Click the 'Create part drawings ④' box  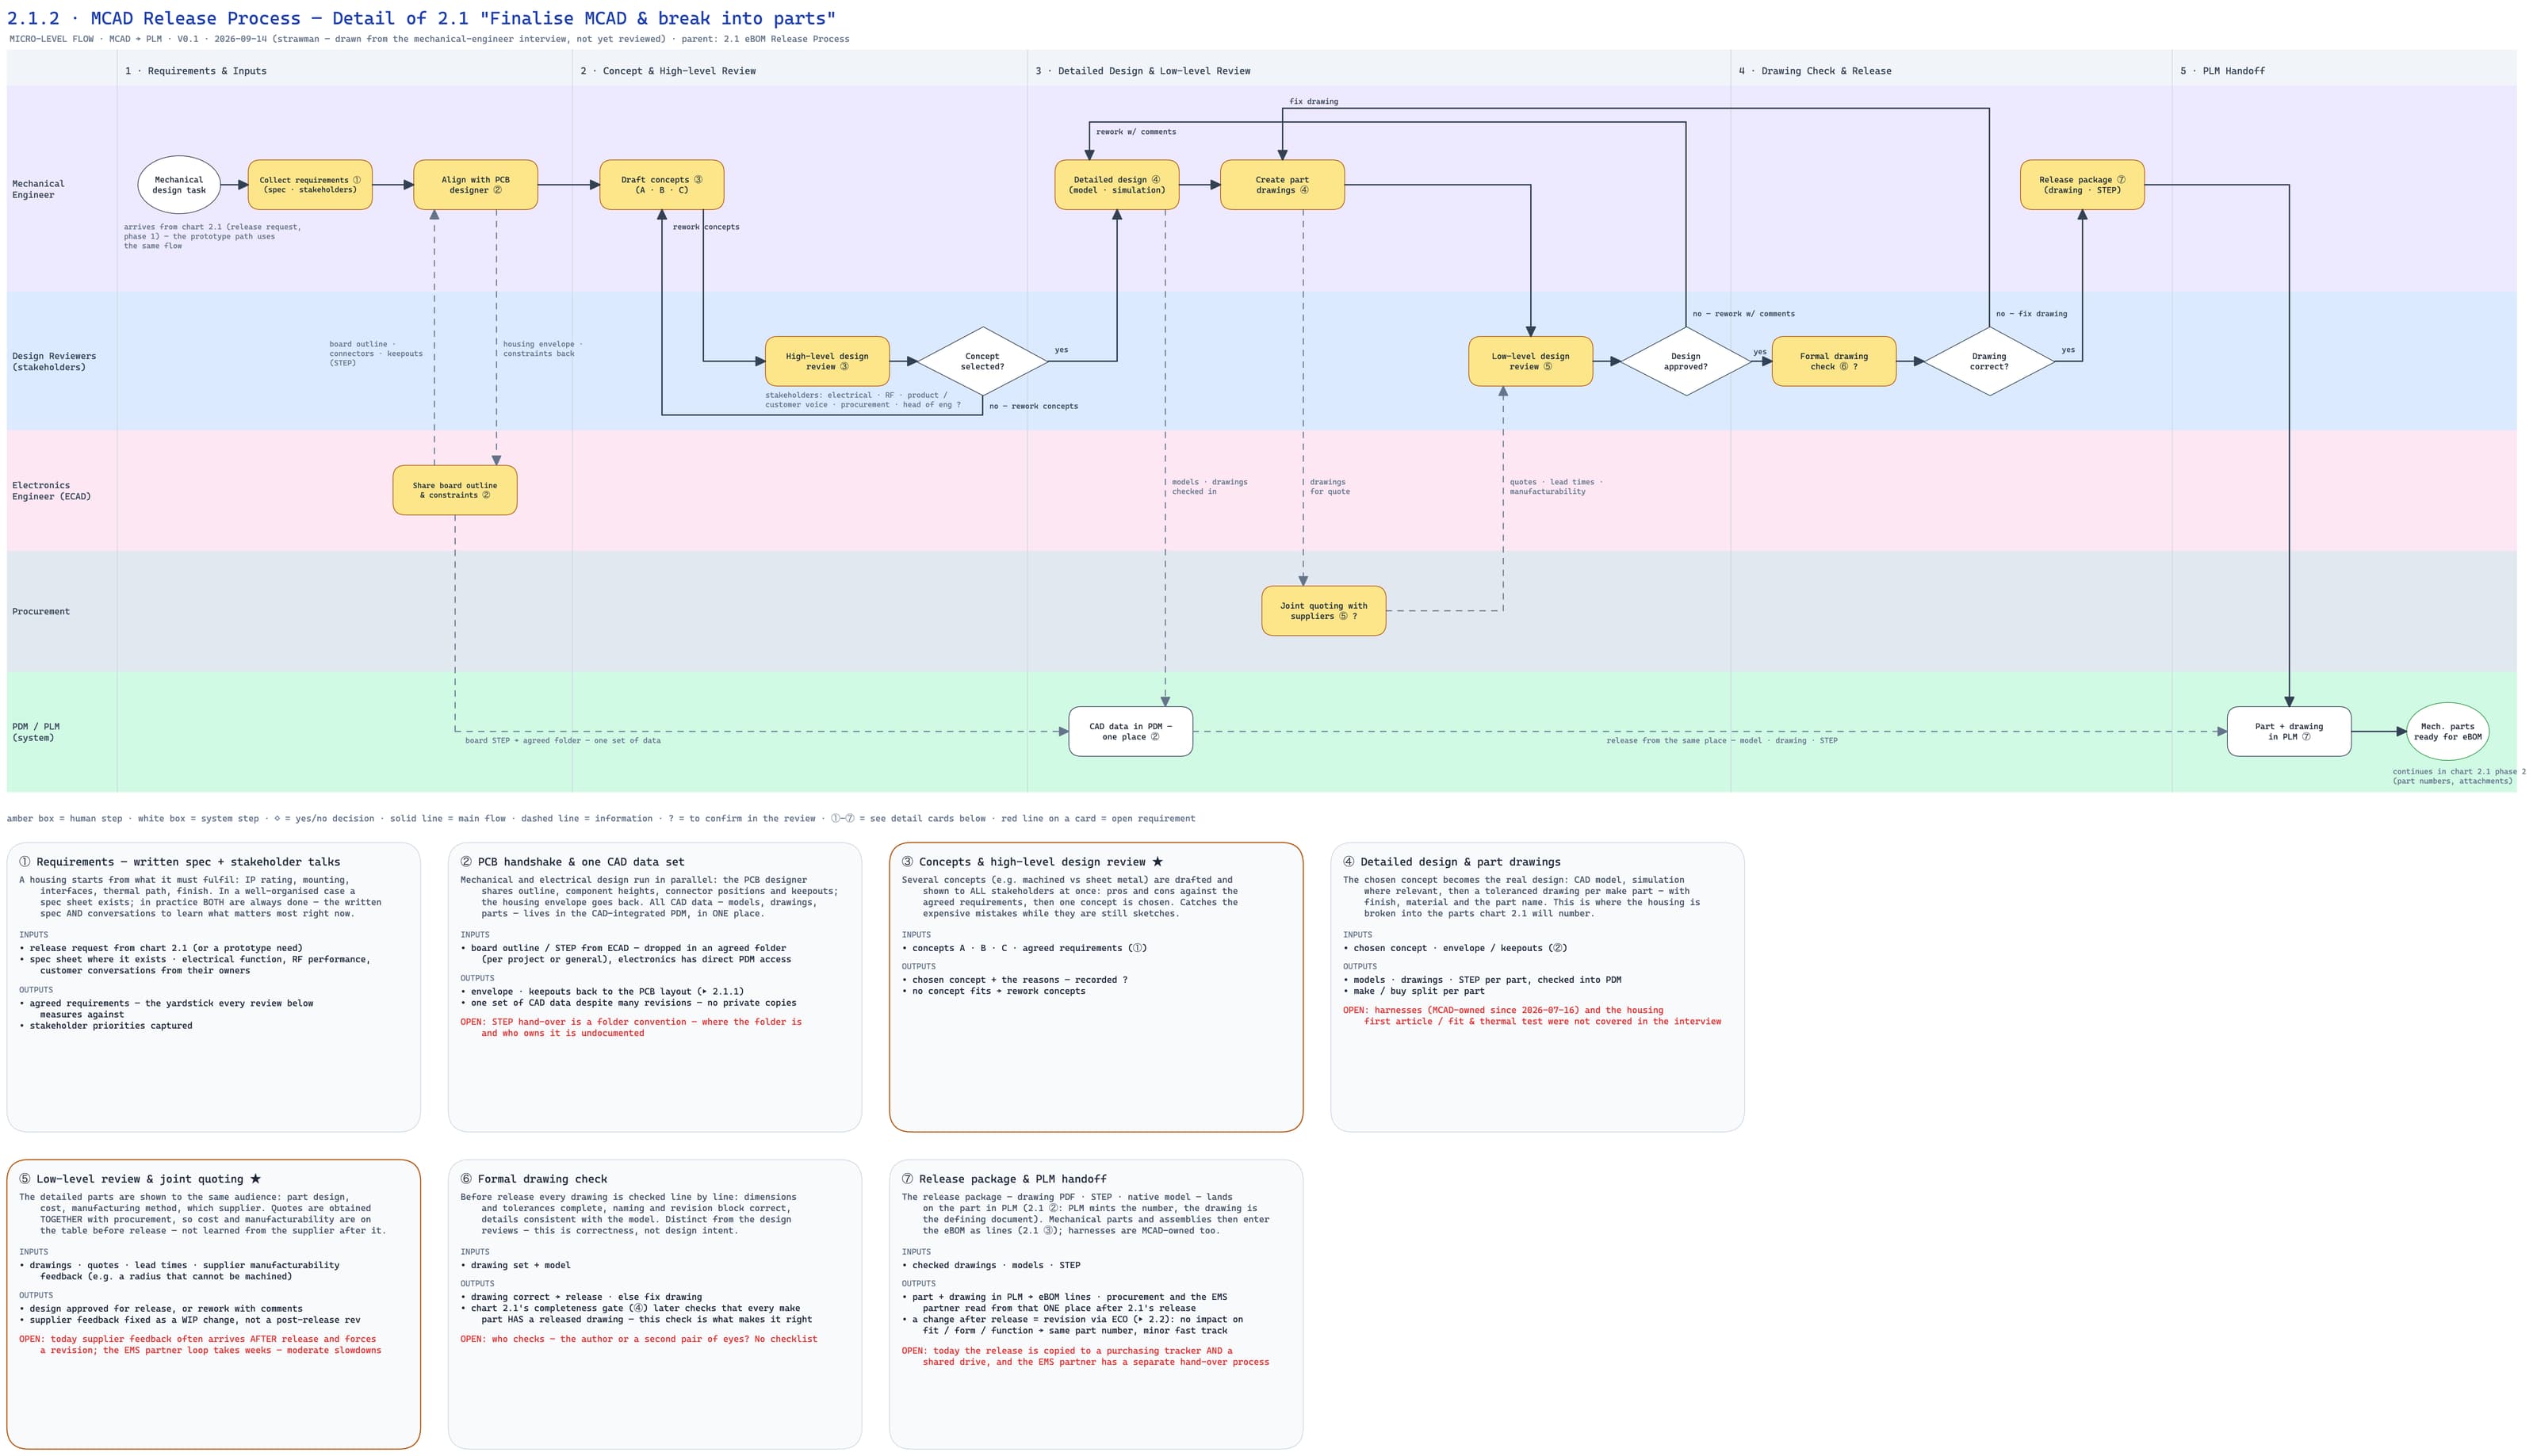(1282, 185)
